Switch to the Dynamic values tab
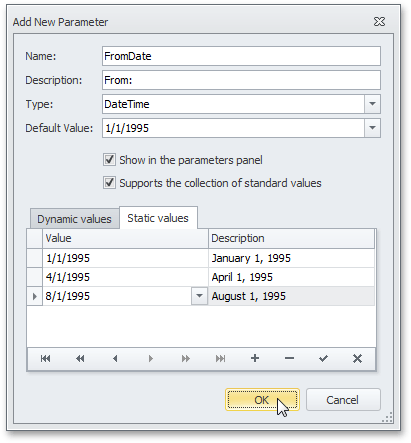This screenshot has height=443, width=411. click(74, 219)
